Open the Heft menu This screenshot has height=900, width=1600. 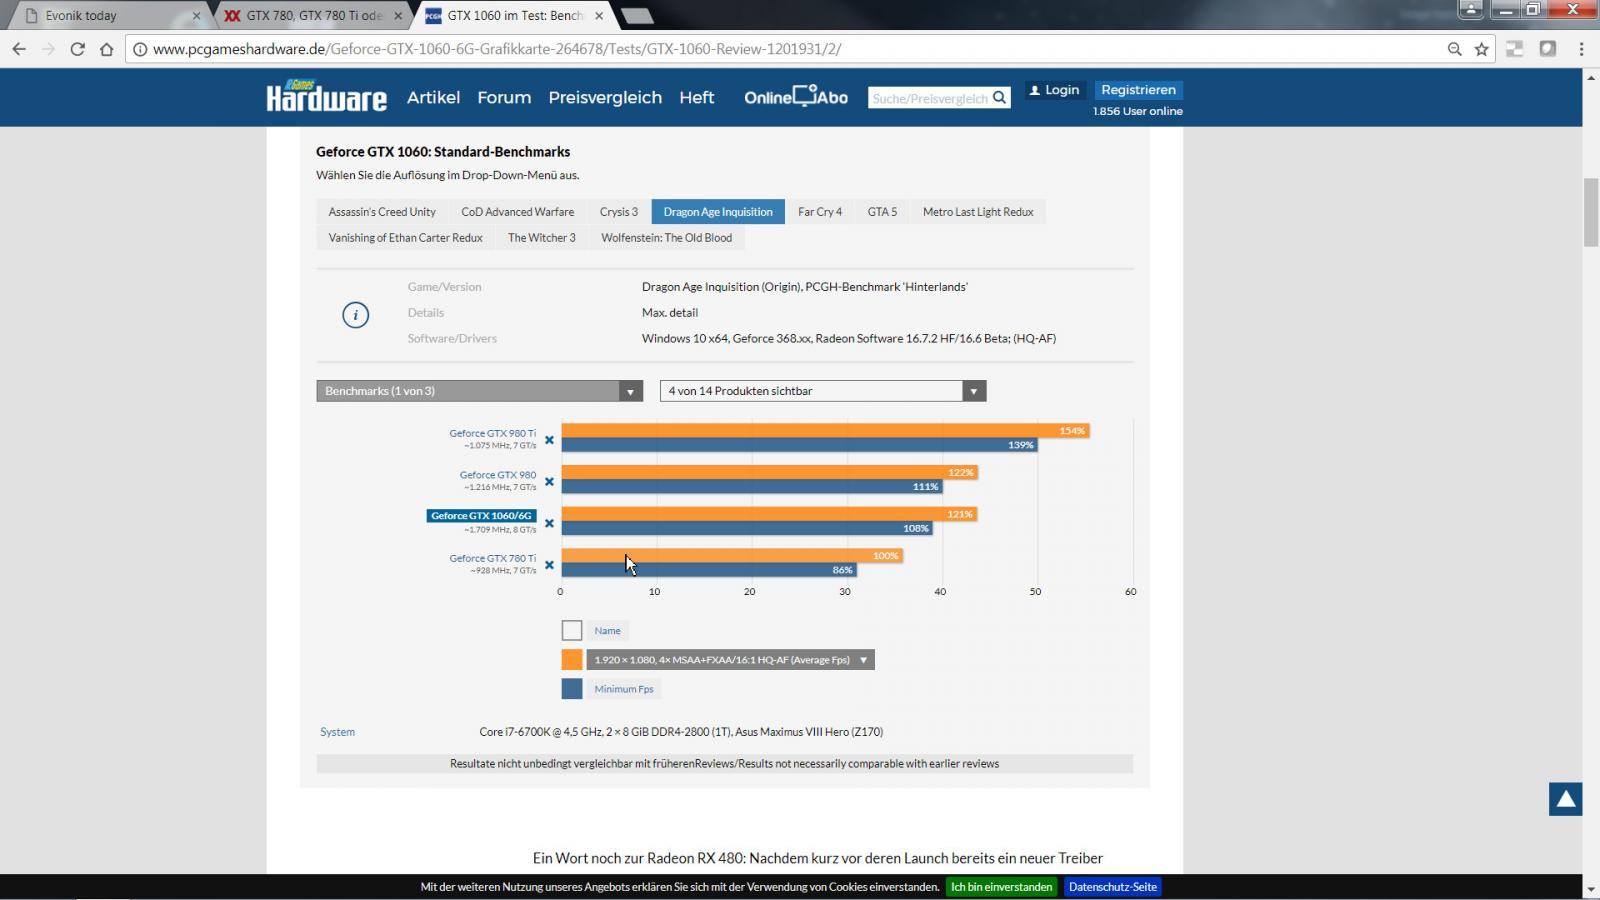tap(697, 97)
